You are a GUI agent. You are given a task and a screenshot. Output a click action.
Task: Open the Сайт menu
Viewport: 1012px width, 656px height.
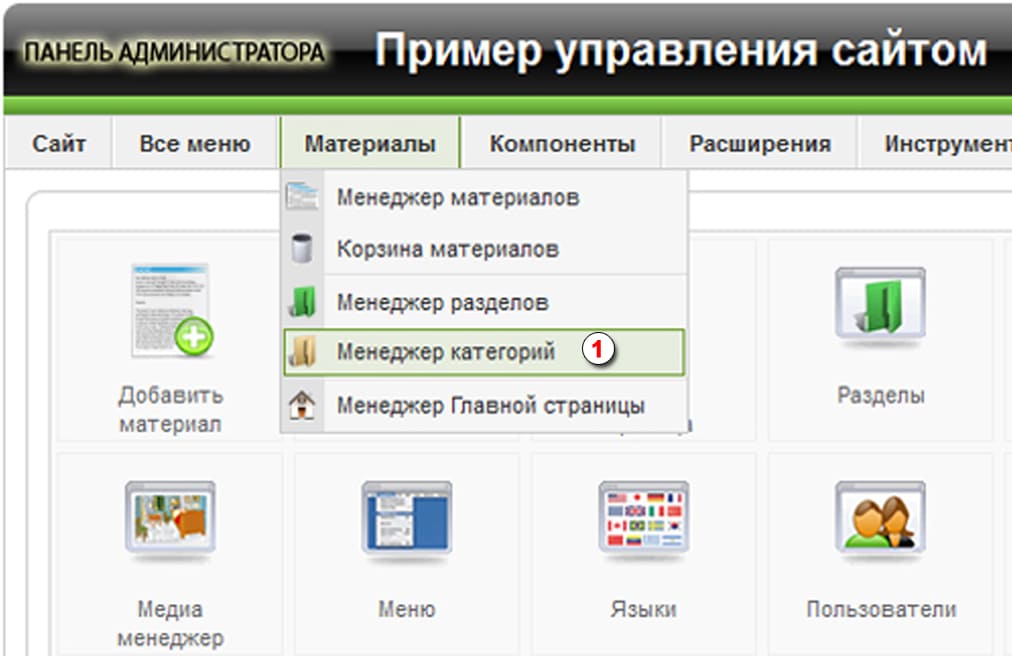59,144
